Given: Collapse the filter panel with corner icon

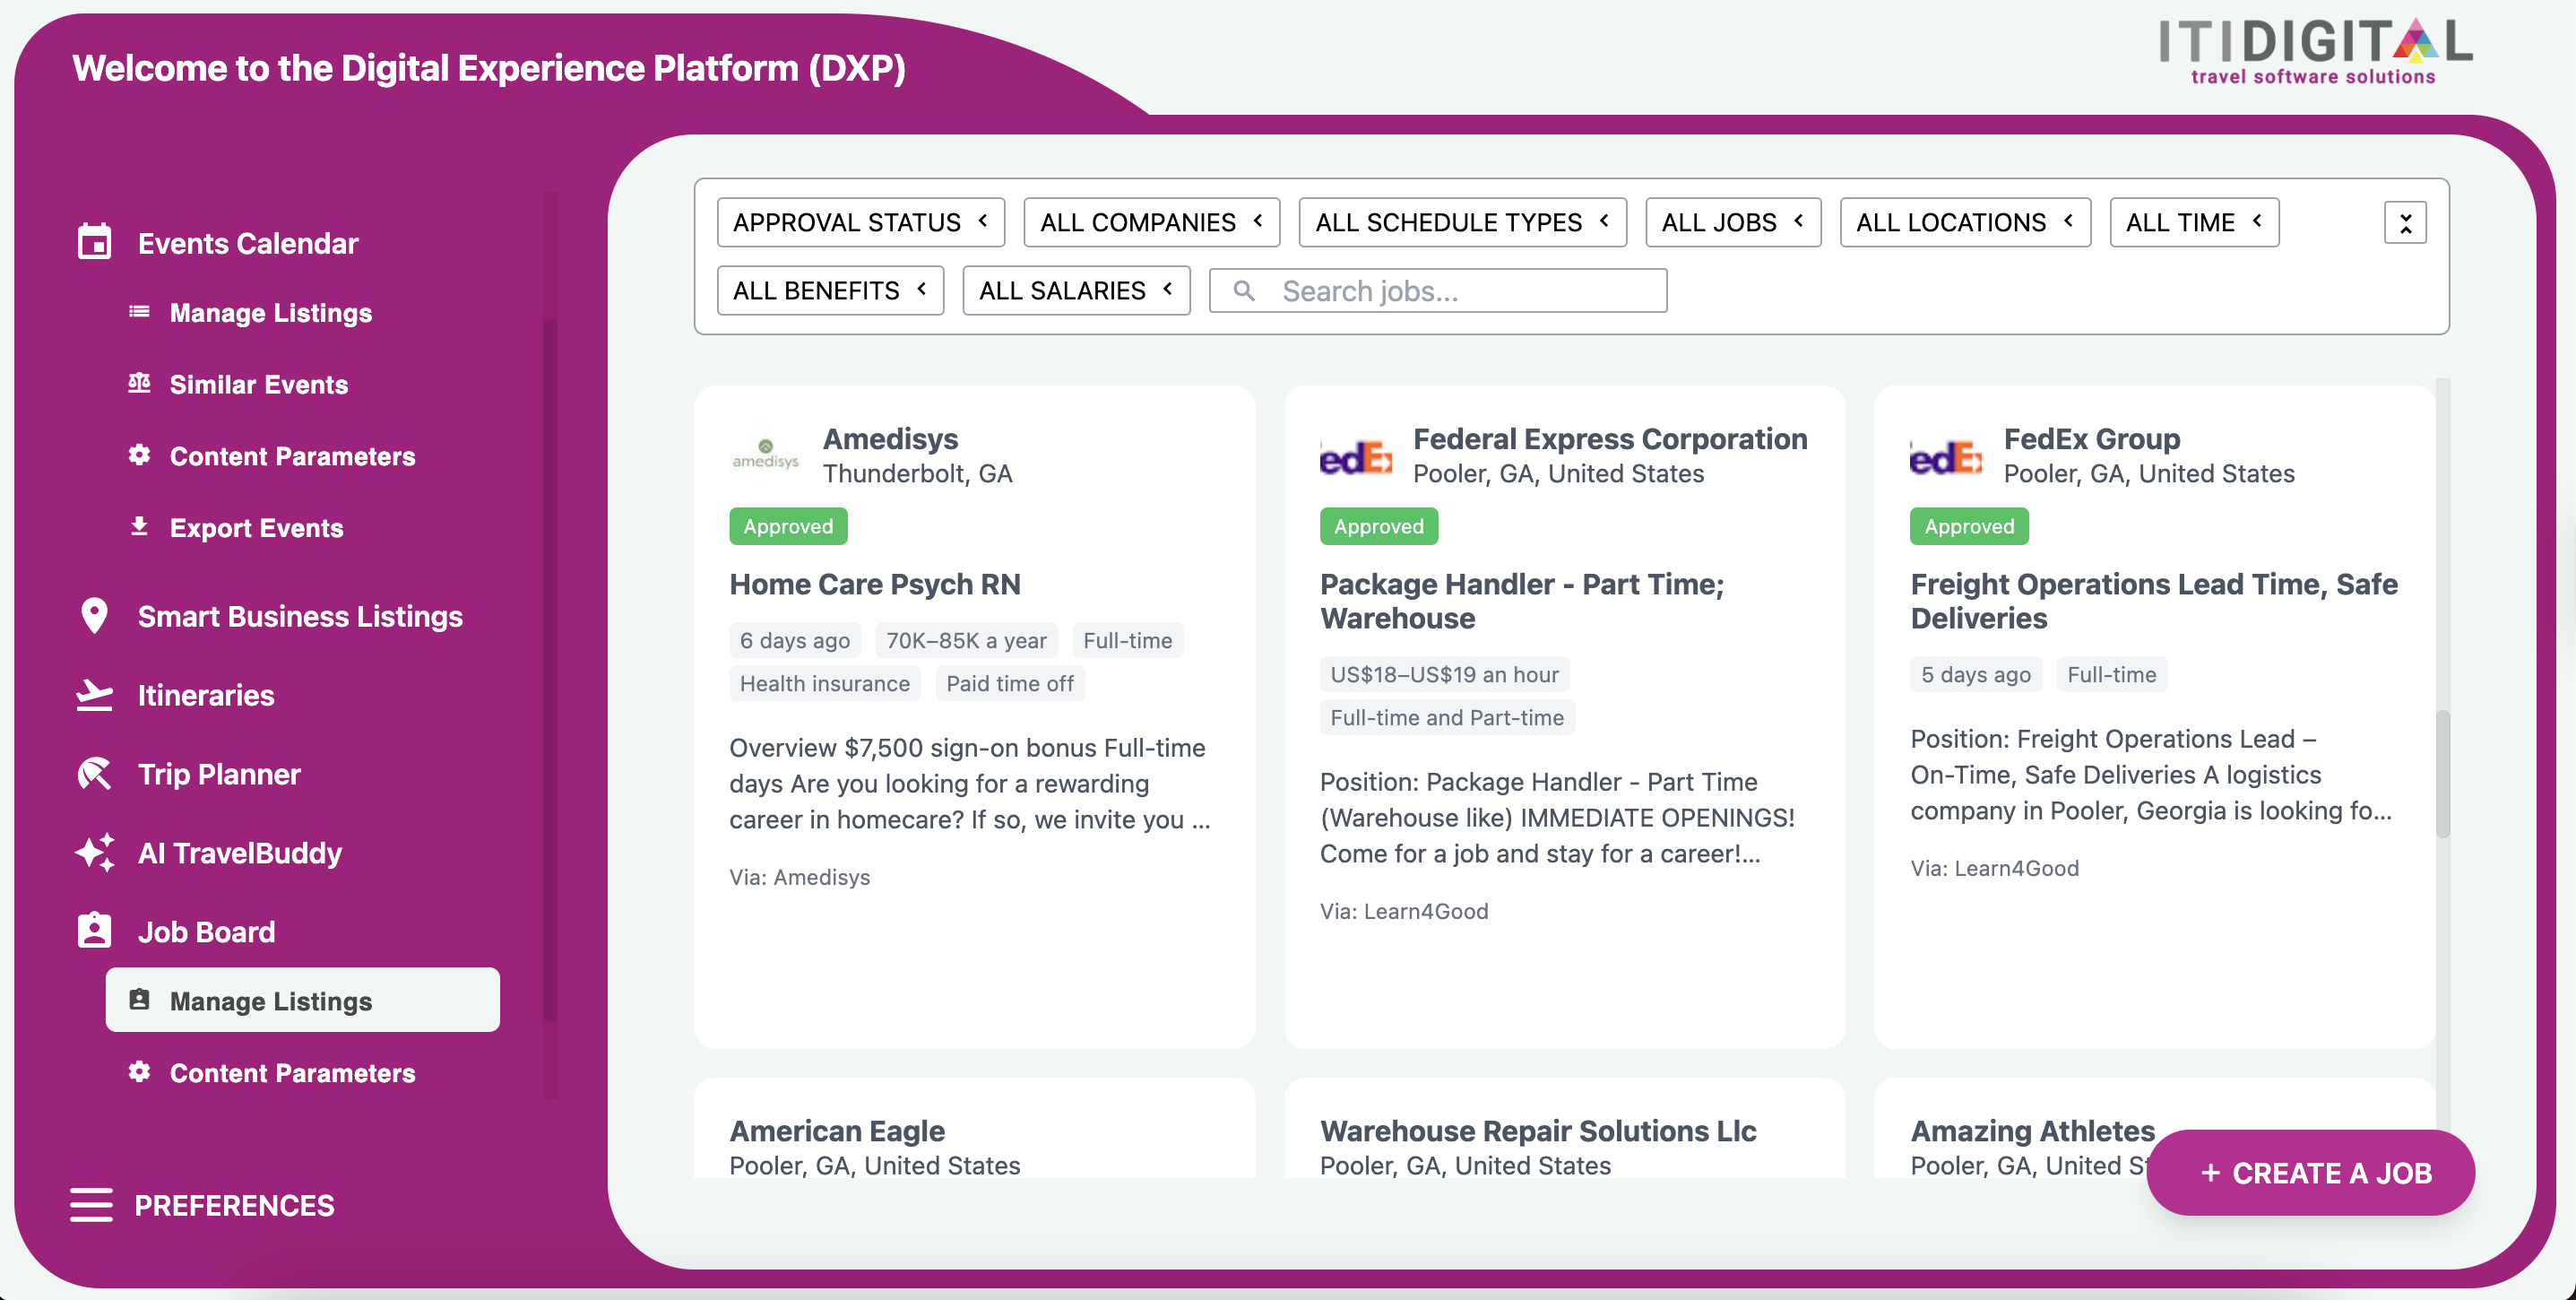Looking at the screenshot, I should pyautogui.click(x=2404, y=222).
